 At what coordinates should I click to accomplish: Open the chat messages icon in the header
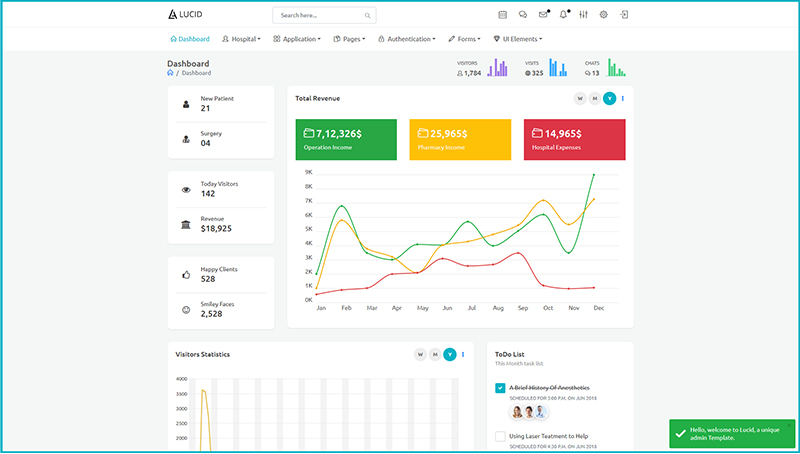pyautogui.click(x=523, y=15)
